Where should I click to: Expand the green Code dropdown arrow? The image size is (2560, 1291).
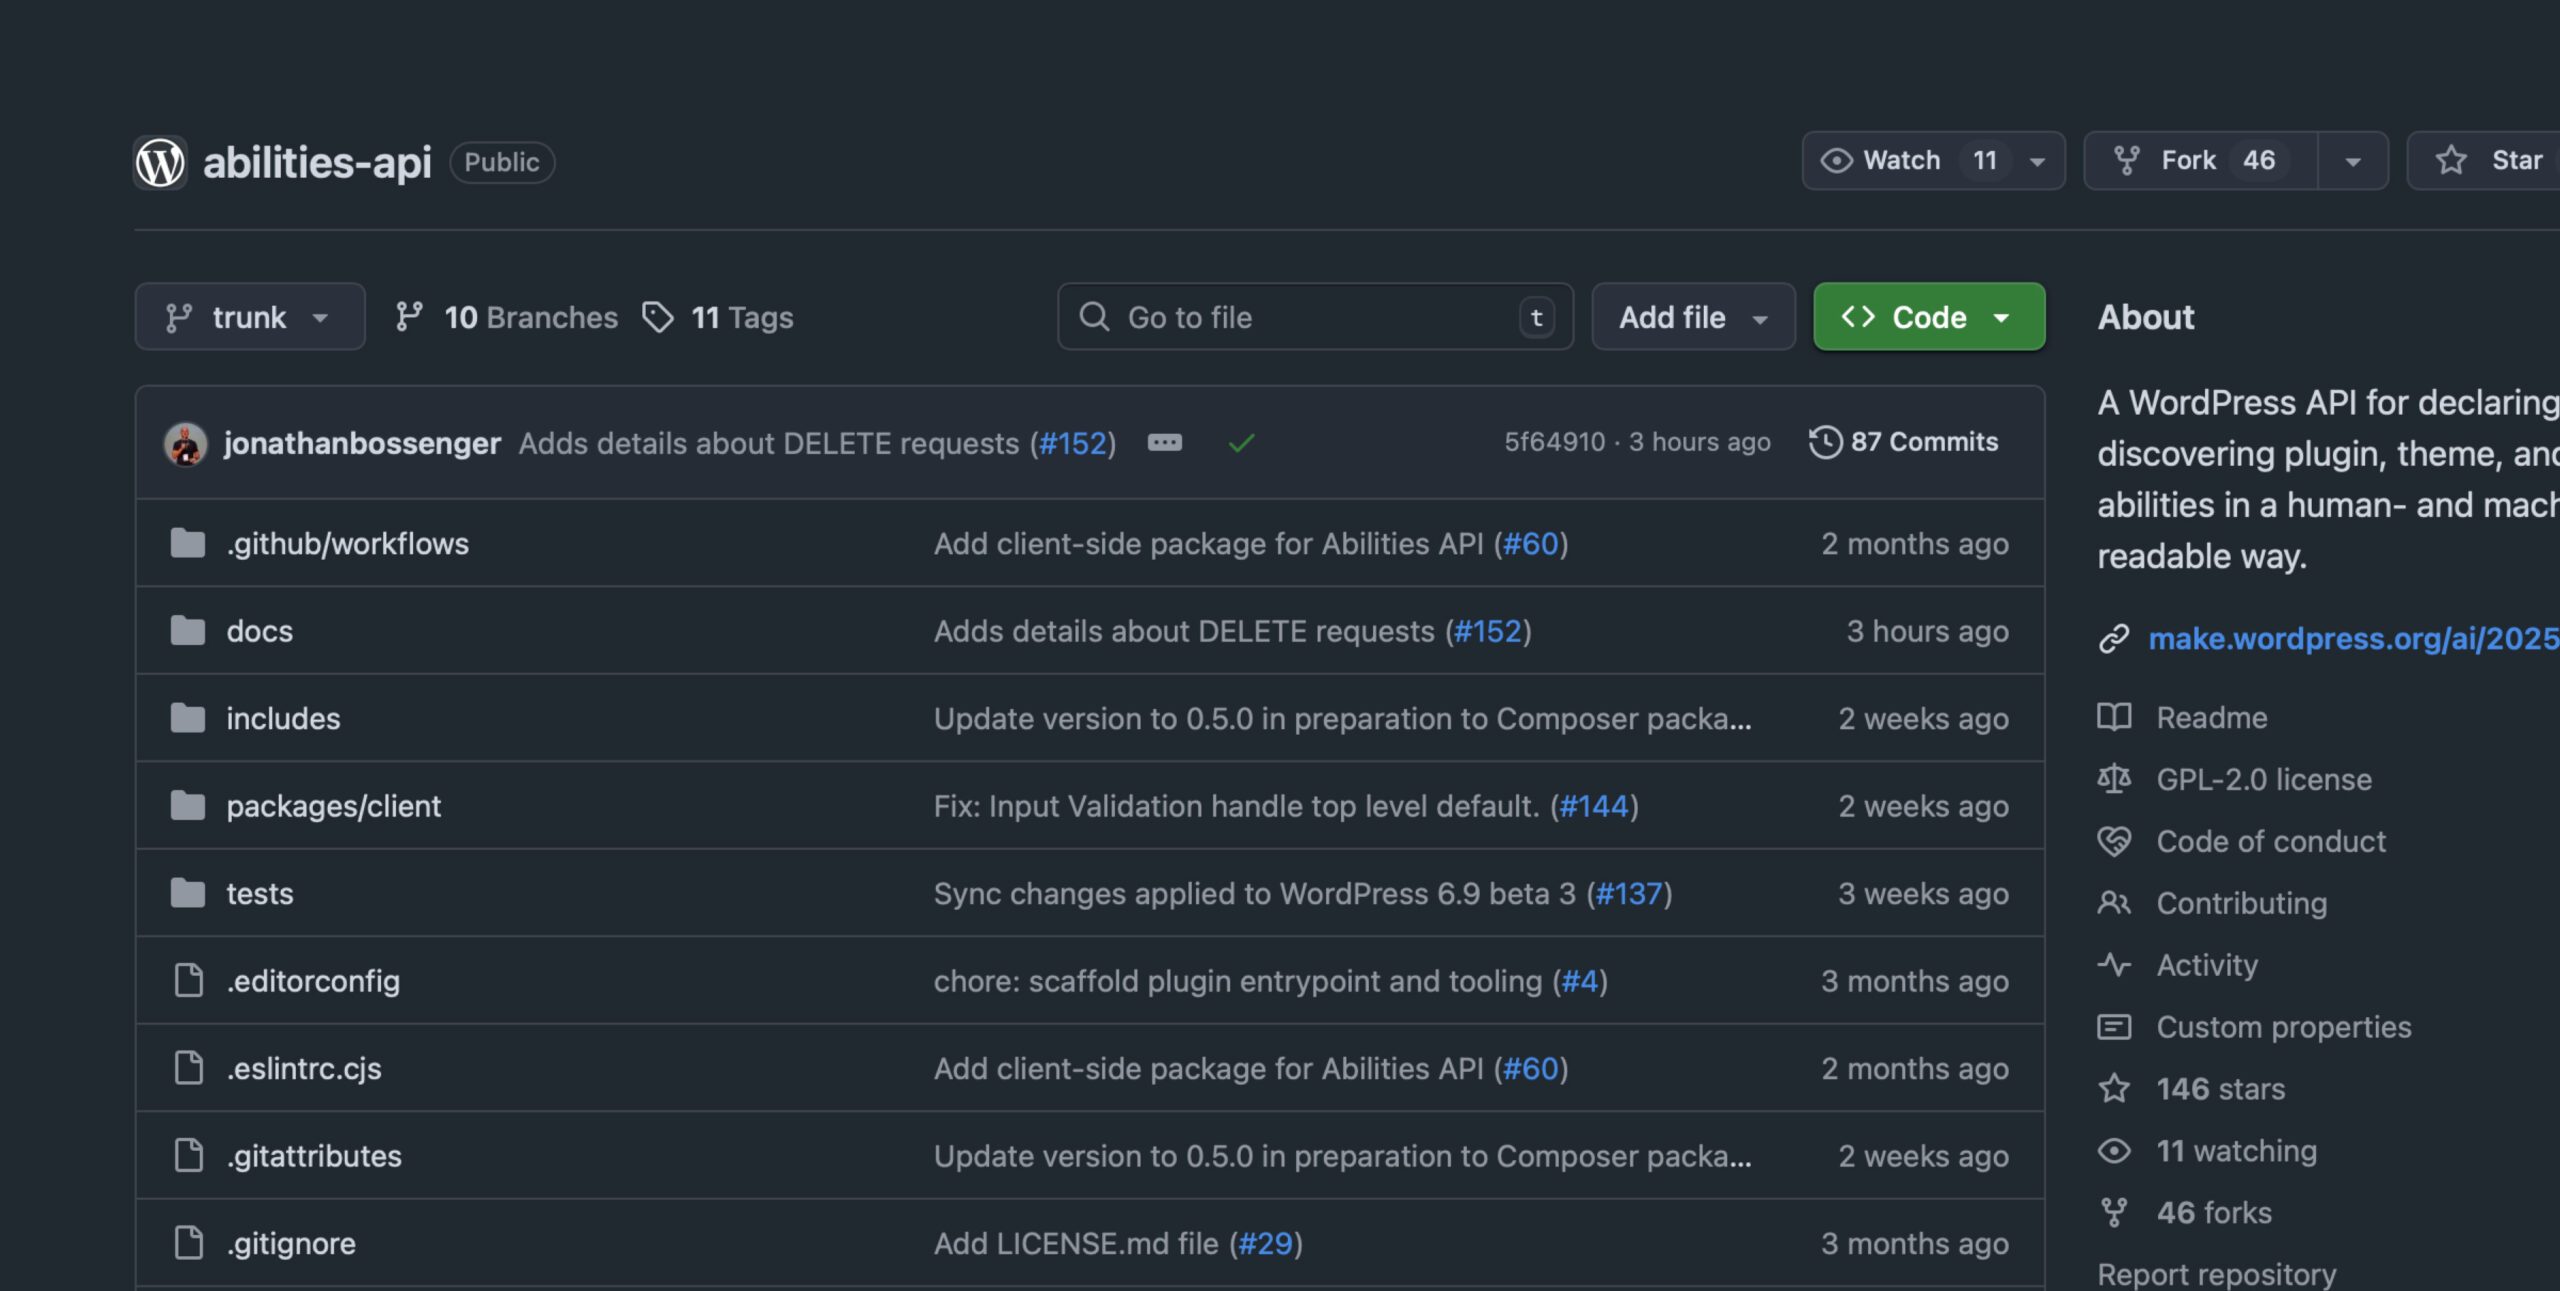[2001, 317]
